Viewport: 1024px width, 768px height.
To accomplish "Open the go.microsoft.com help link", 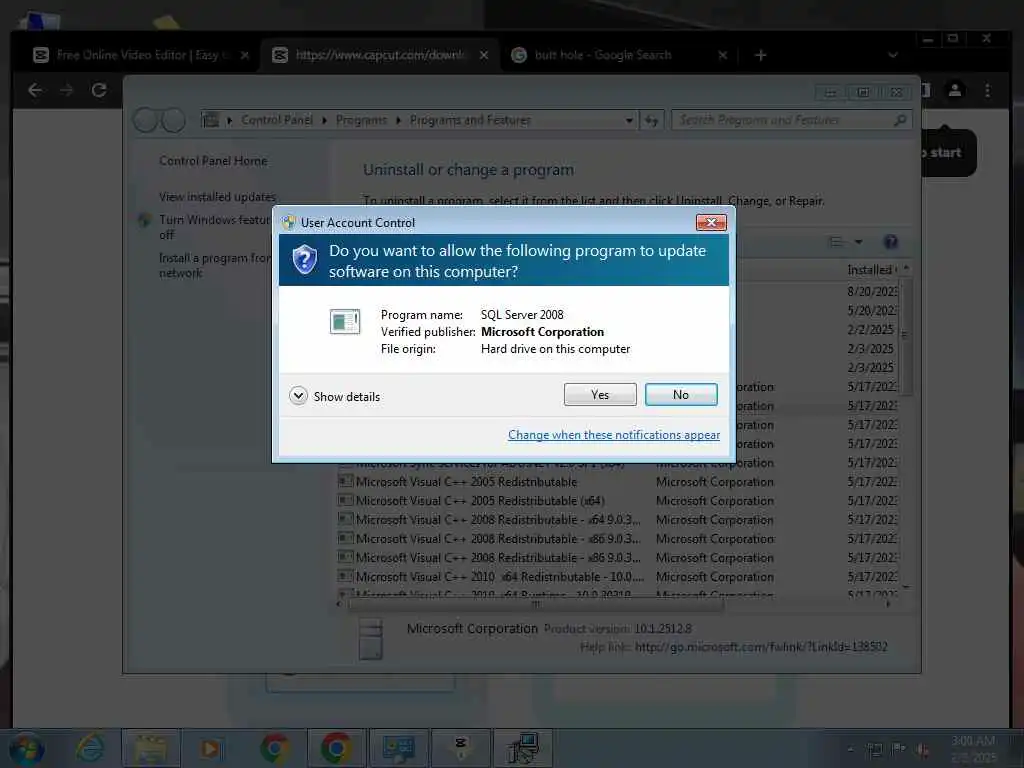I will [761, 647].
